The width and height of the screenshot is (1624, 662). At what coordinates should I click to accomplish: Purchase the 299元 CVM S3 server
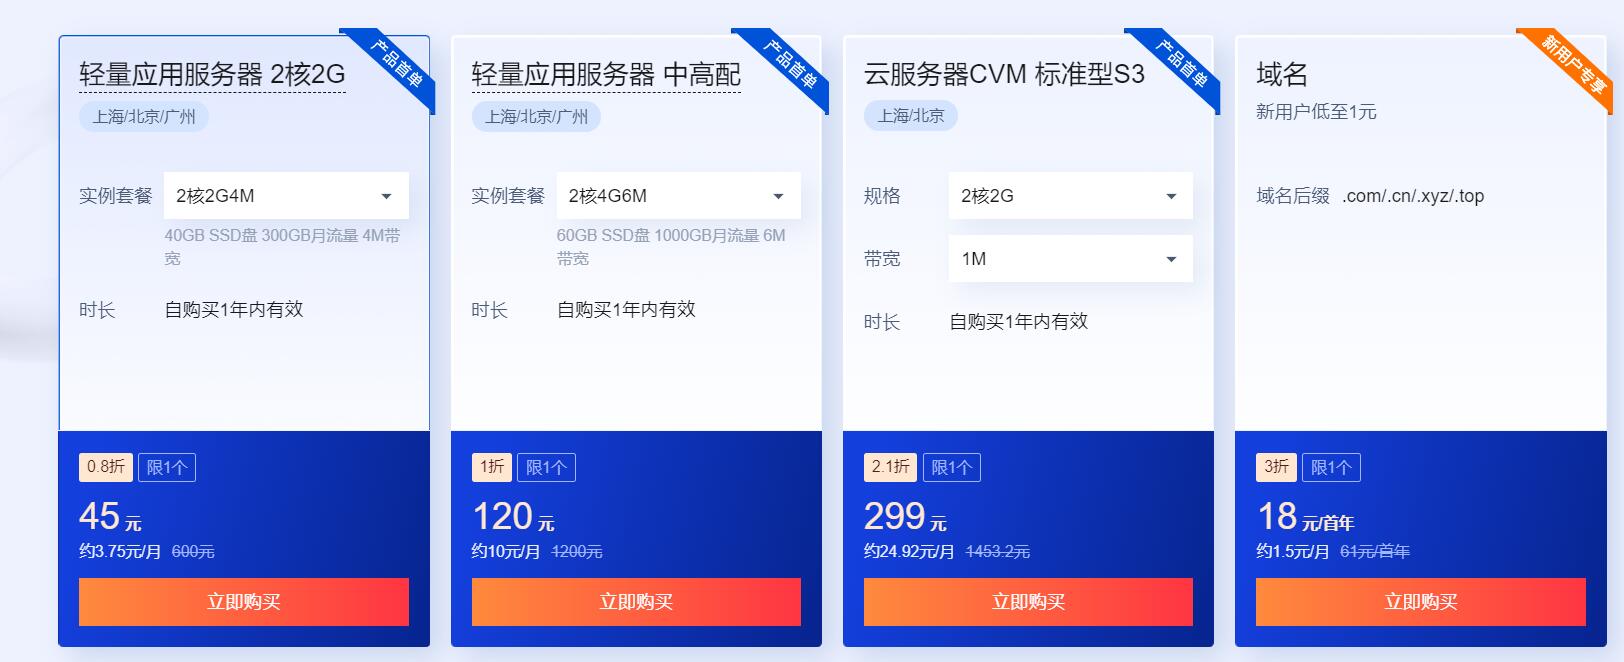point(1028,602)
